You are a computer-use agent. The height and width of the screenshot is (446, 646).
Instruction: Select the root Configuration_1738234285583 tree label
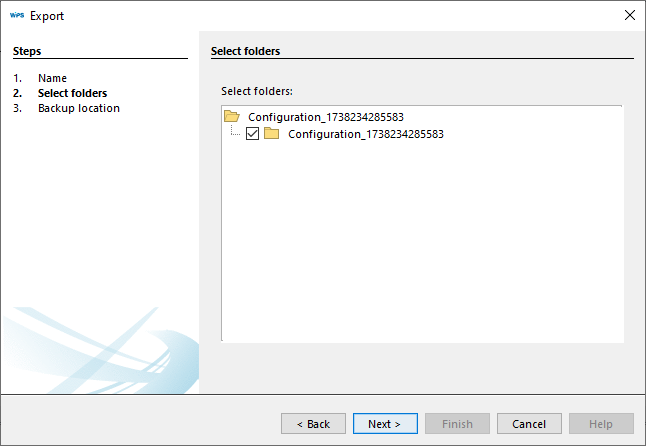tap(325, 117)
